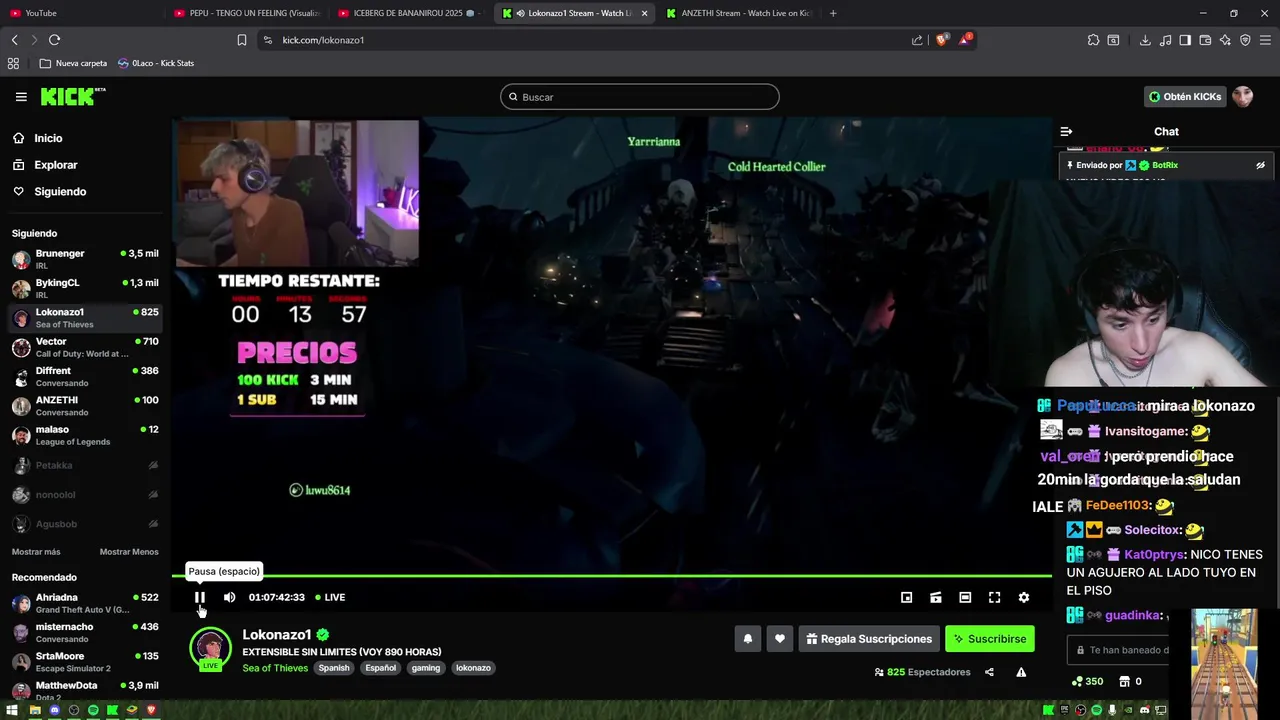
Task: Collapse the chat panel icon
Action: [x=1066, y=132]
